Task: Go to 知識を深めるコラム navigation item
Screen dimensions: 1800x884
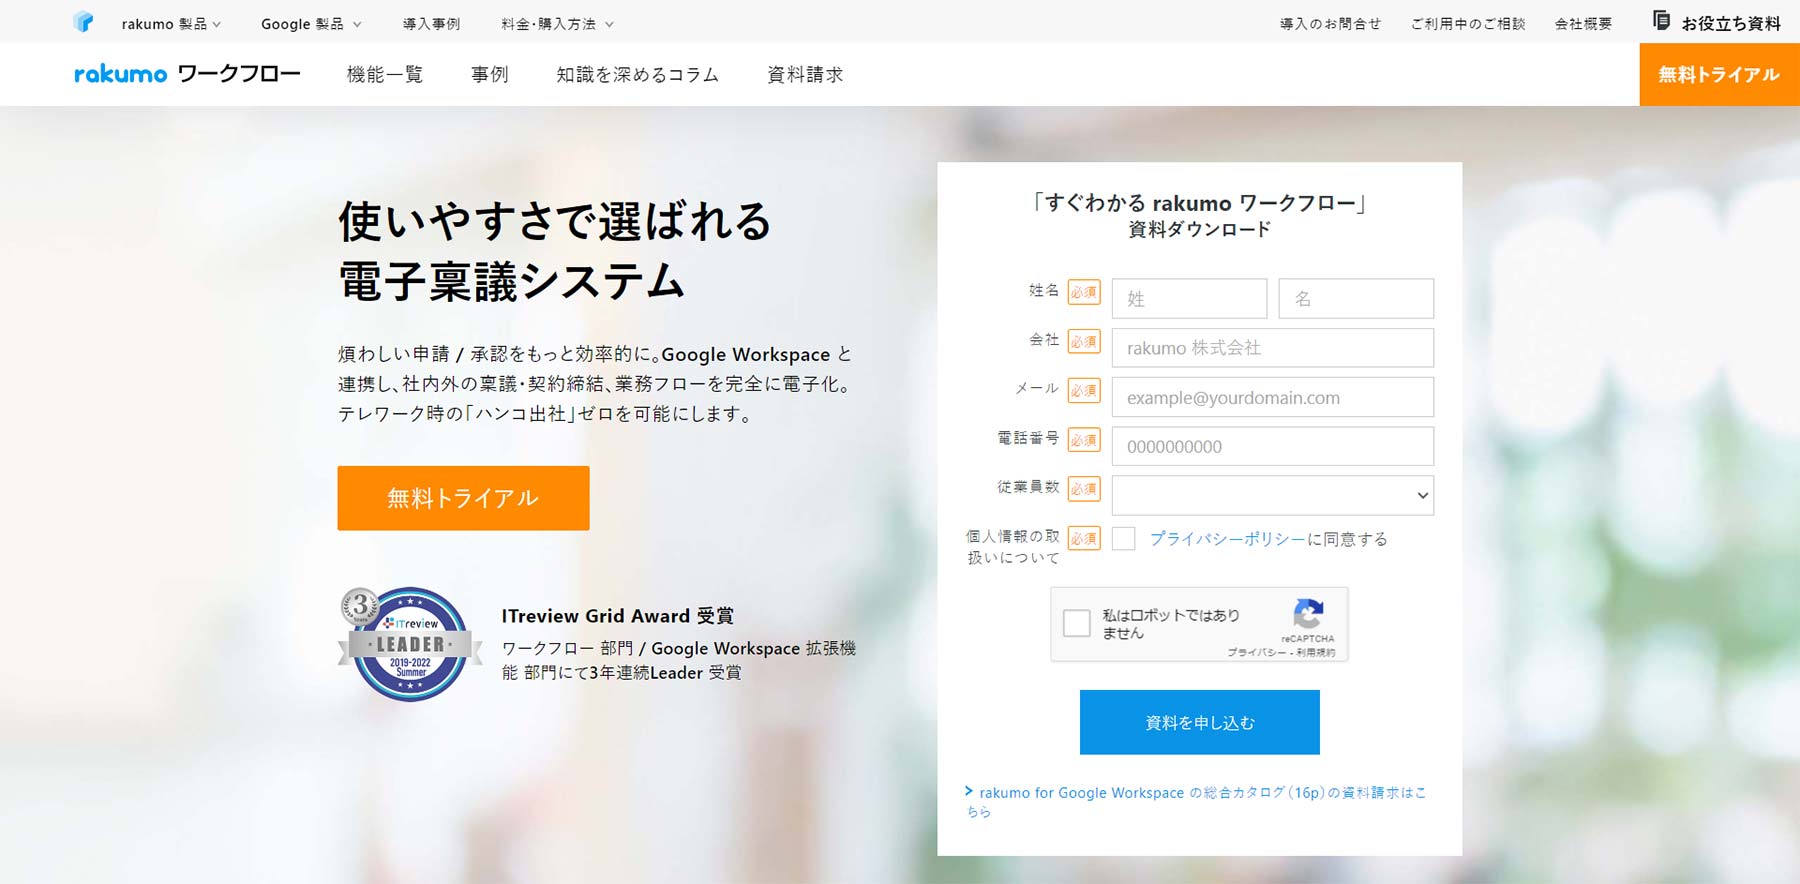Action: coord(638,75)
